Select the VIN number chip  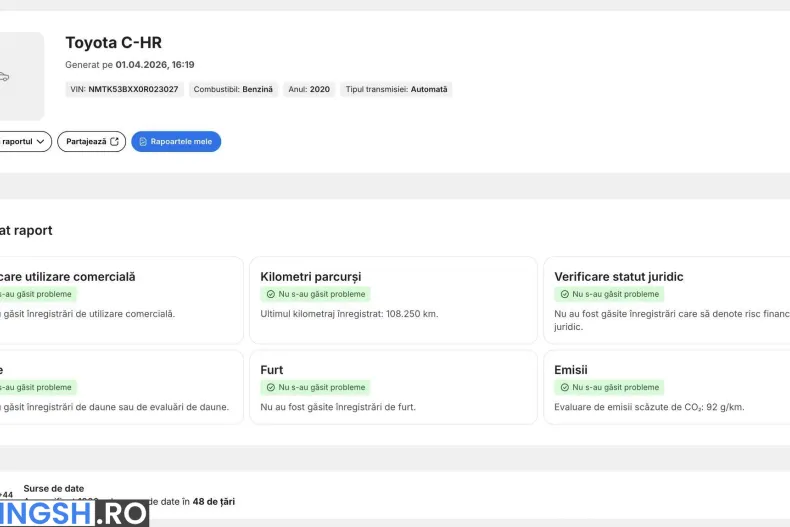click(x=125, y=89)
